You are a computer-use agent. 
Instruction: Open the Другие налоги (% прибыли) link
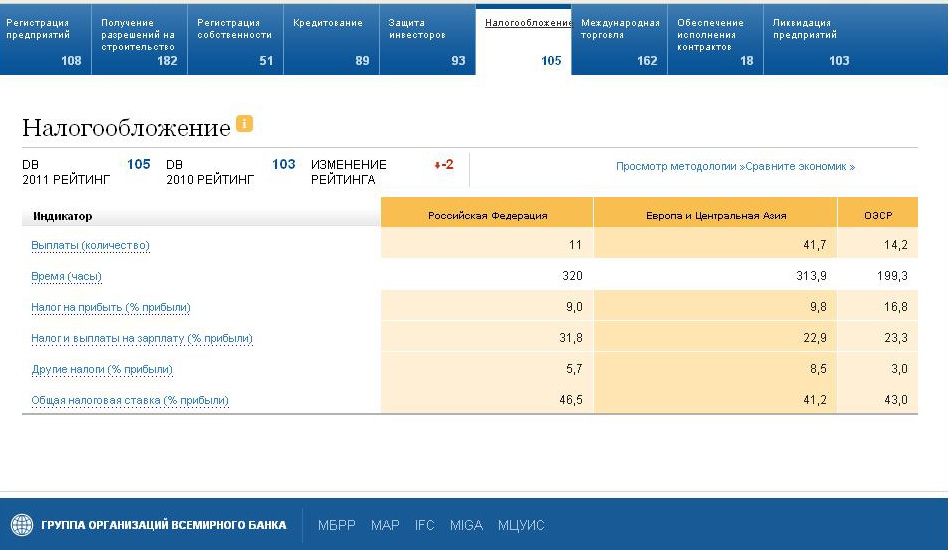click(x=102, y=369)
